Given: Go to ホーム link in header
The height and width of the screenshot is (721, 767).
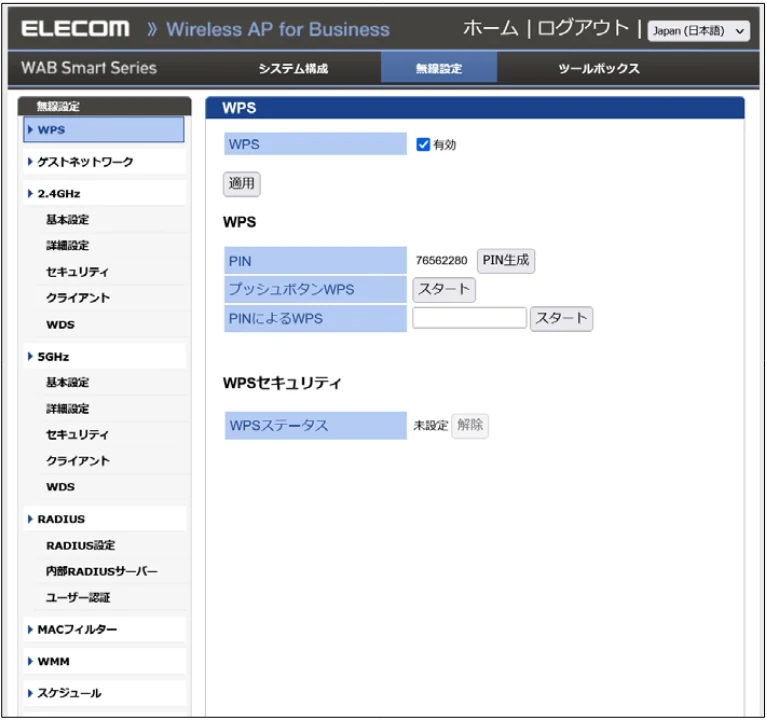Looking at the screenshot, I should point(491,28).
